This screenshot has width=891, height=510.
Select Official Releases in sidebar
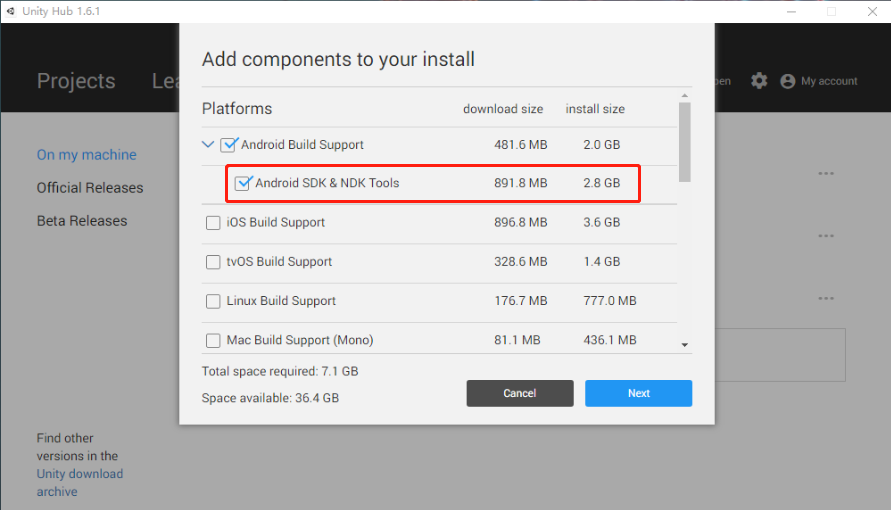click(x=90, y=187)
